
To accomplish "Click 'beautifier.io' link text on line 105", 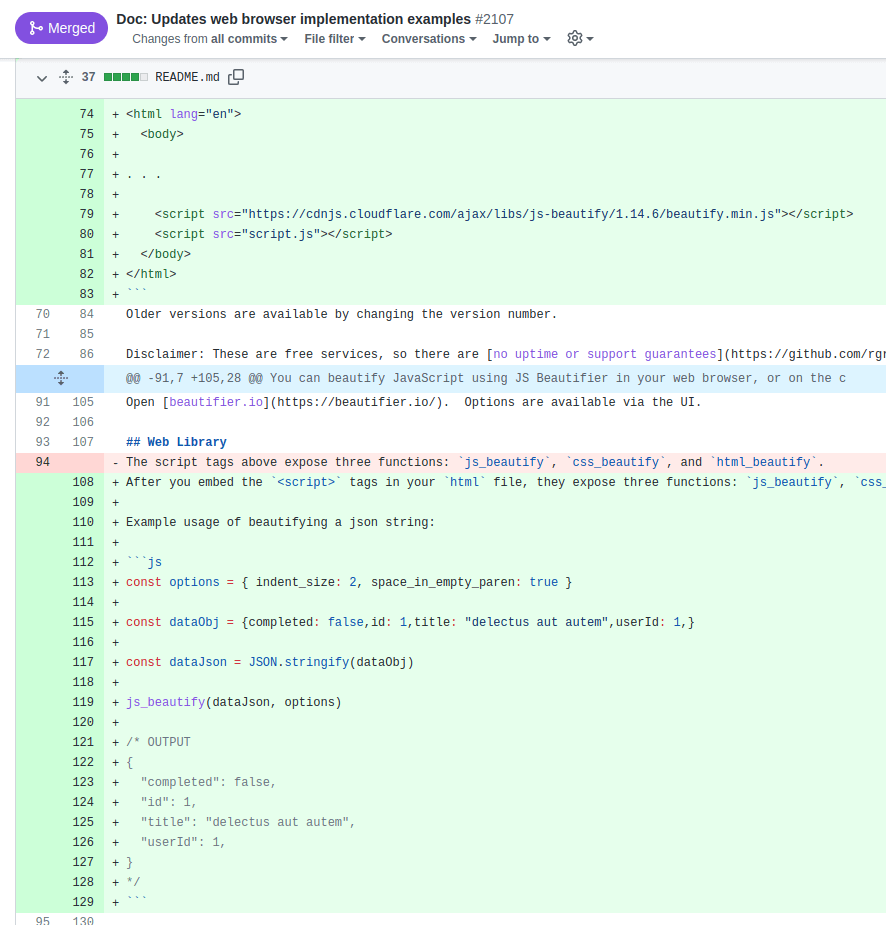I will coord(216,402).
